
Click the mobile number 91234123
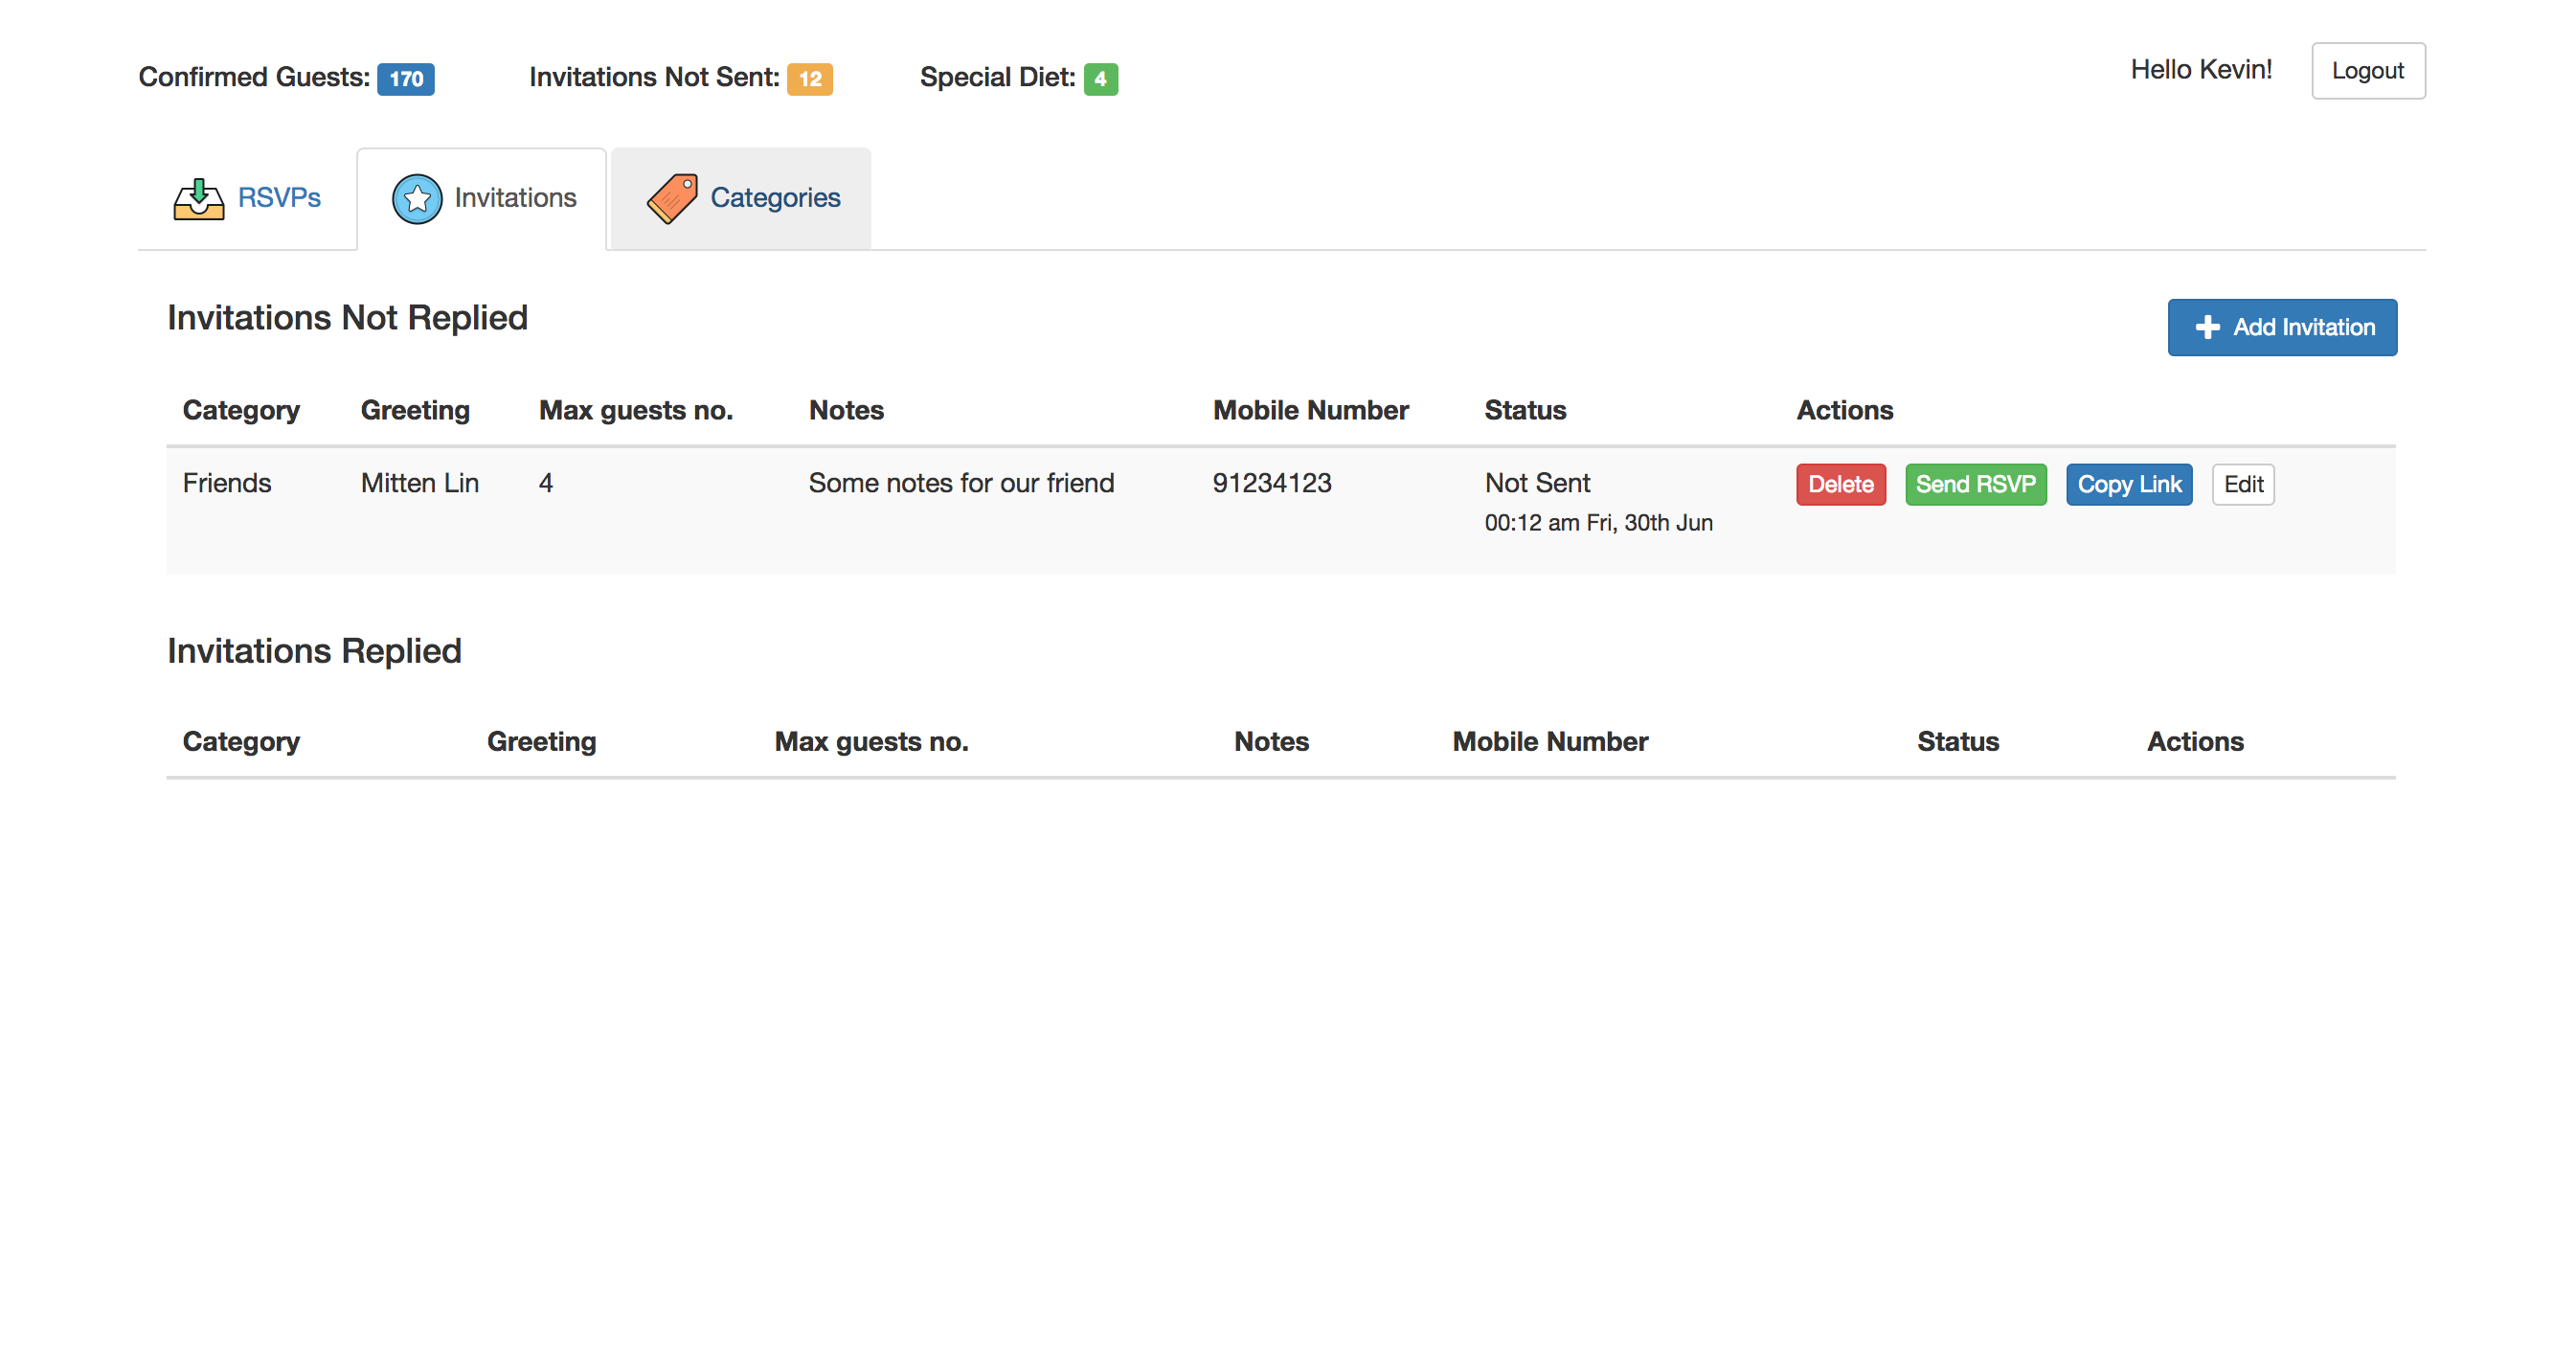(x=1272, y=483)
